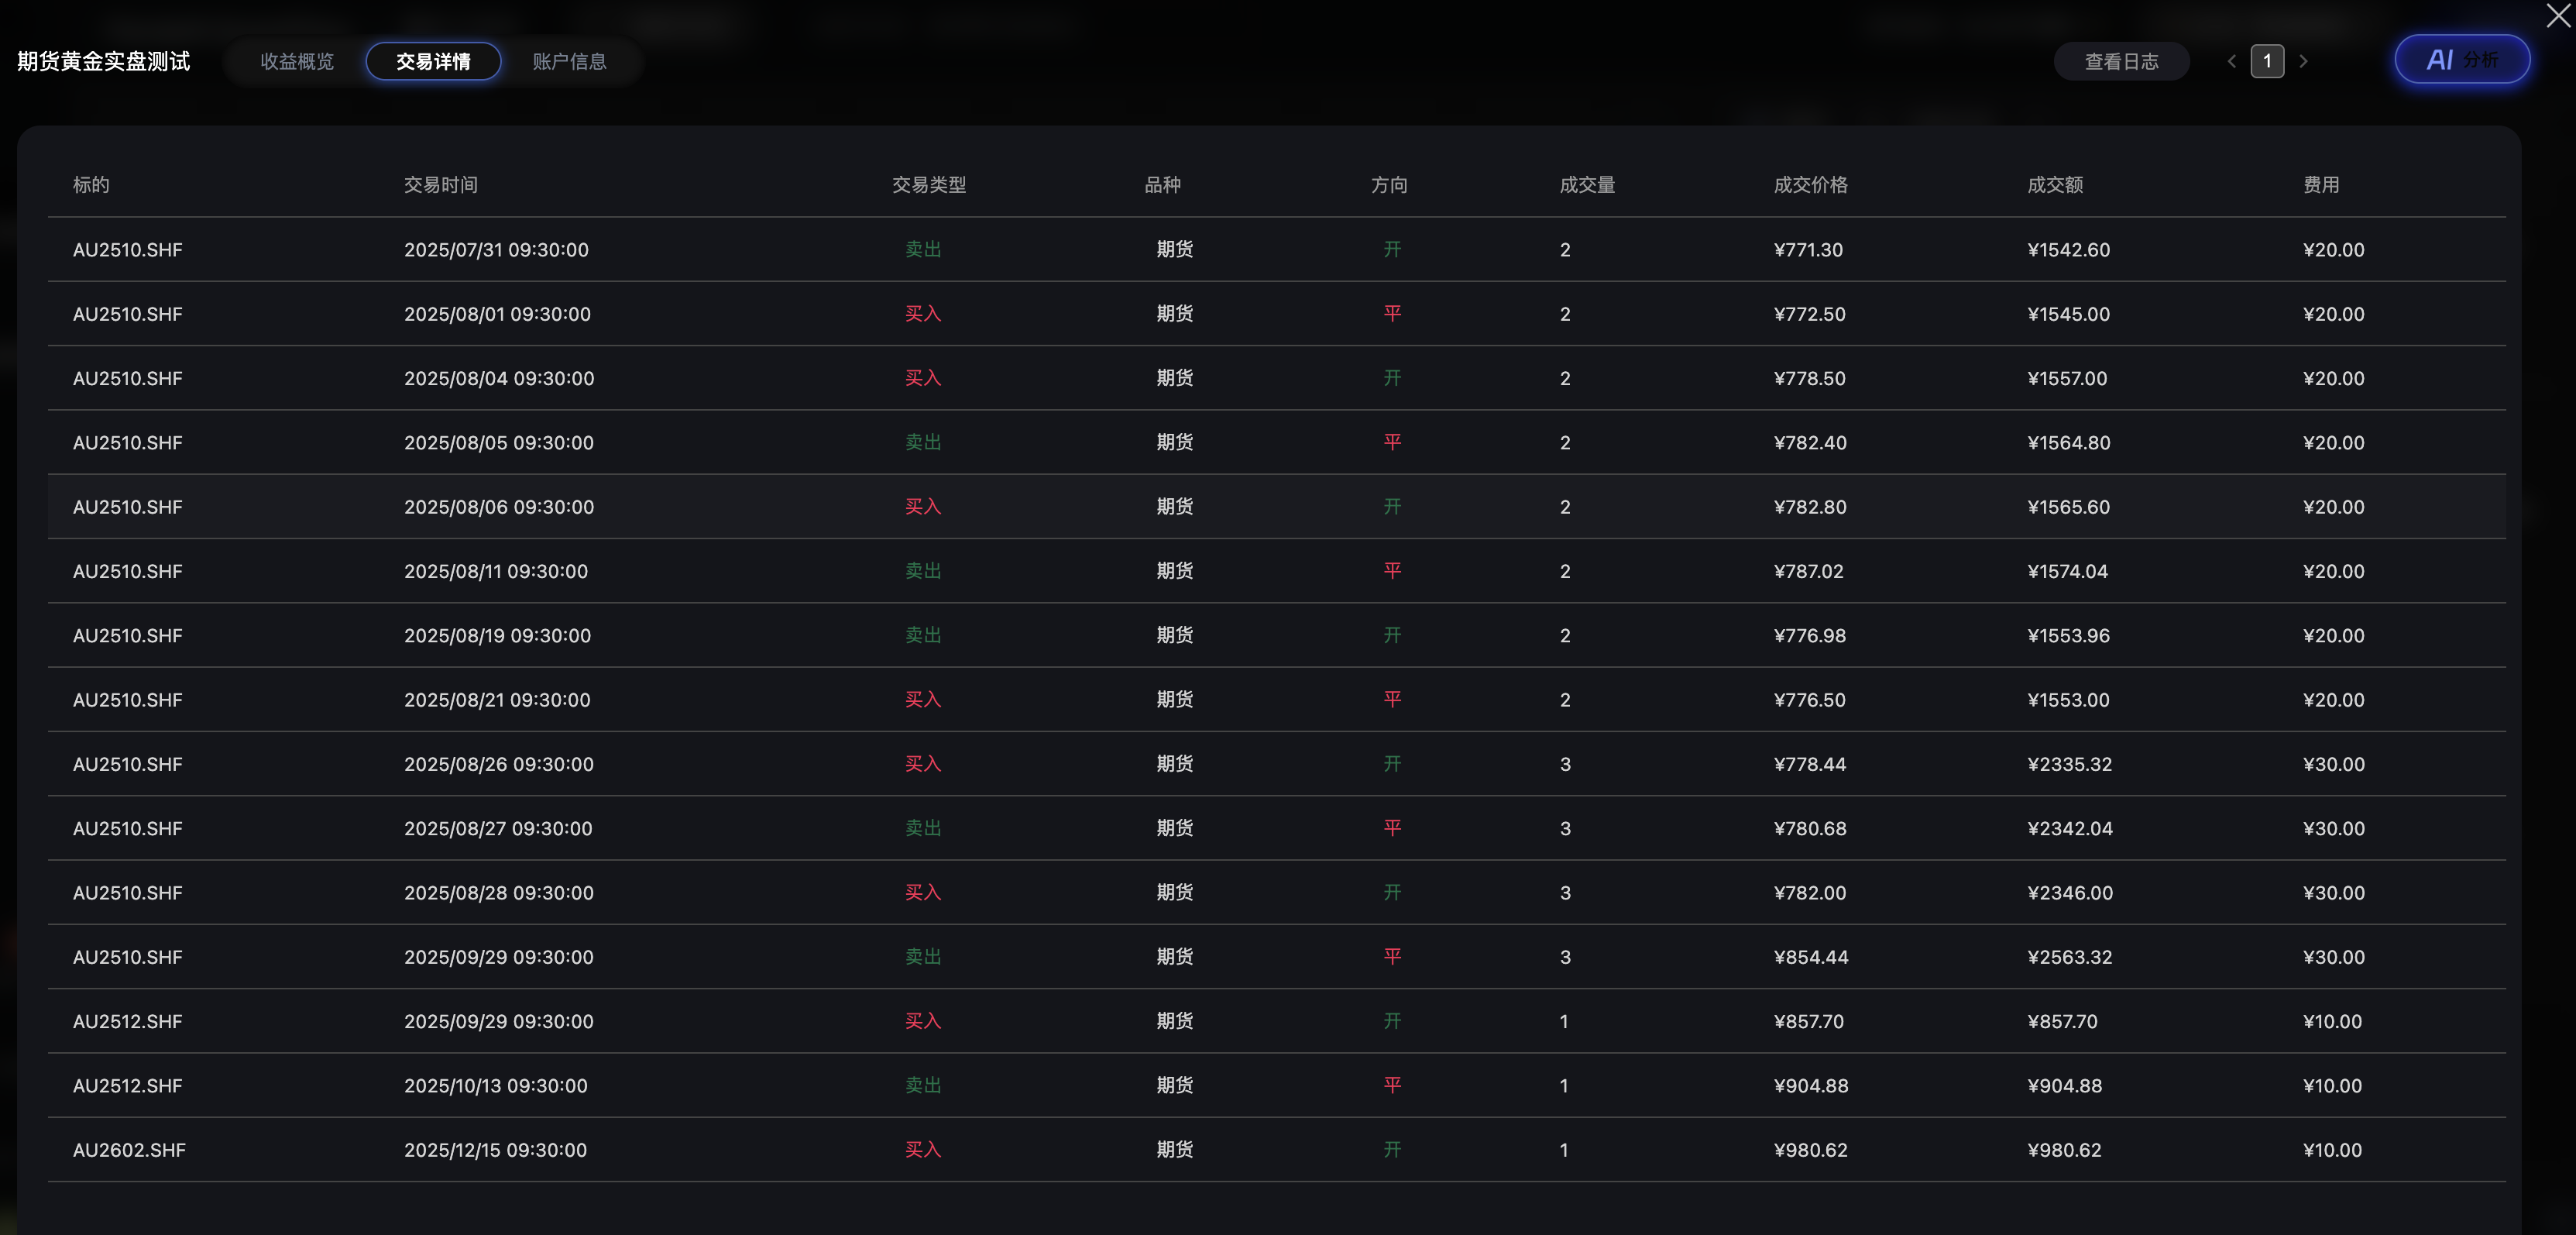2576x1235 pixels.
Task: Select the 交易详情 tab
Action: [433, 61]
